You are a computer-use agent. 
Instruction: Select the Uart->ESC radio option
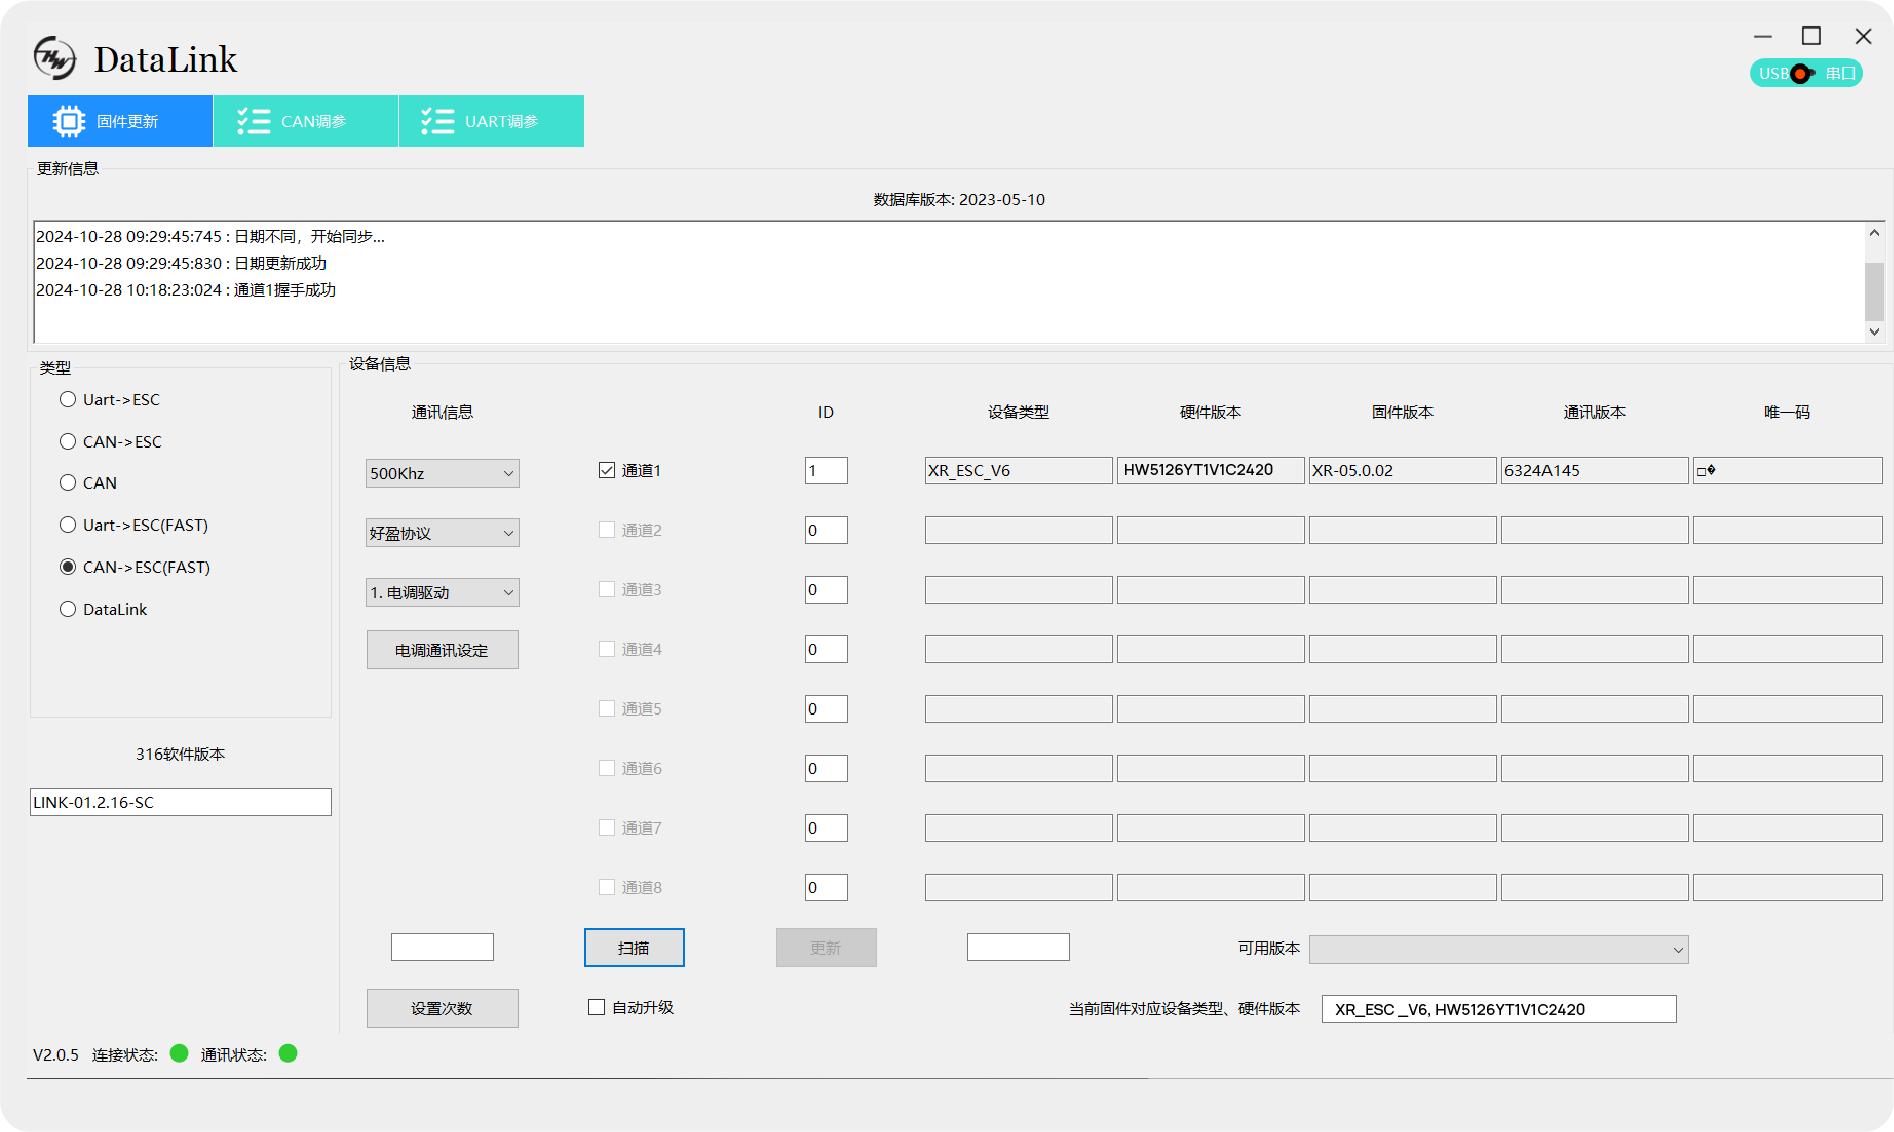(x=68, y=399)
